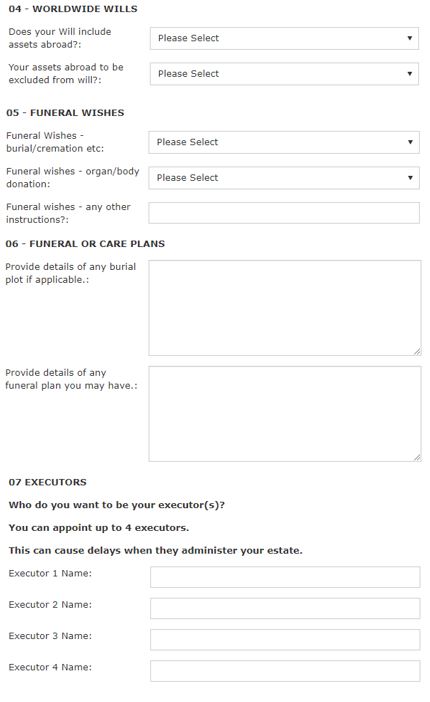Screen dimensions: 430x702
Task: Click the 'Executor 1 Name' label text
Action: 50,574
